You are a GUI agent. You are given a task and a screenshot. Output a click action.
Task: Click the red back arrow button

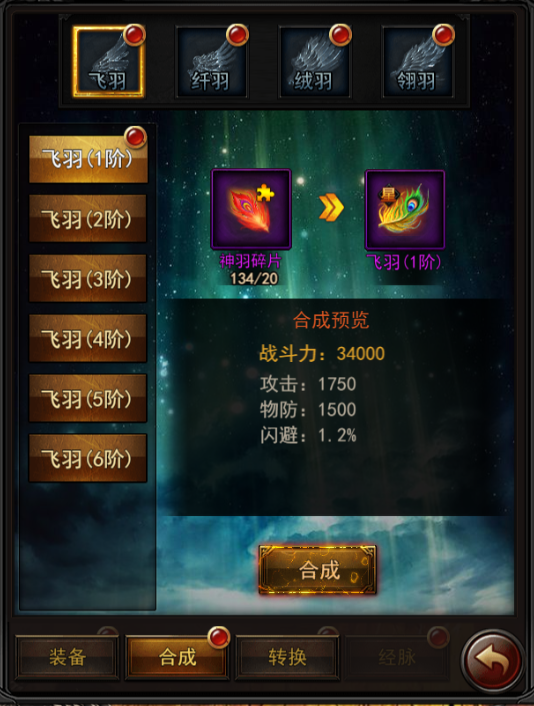(493, 661)
